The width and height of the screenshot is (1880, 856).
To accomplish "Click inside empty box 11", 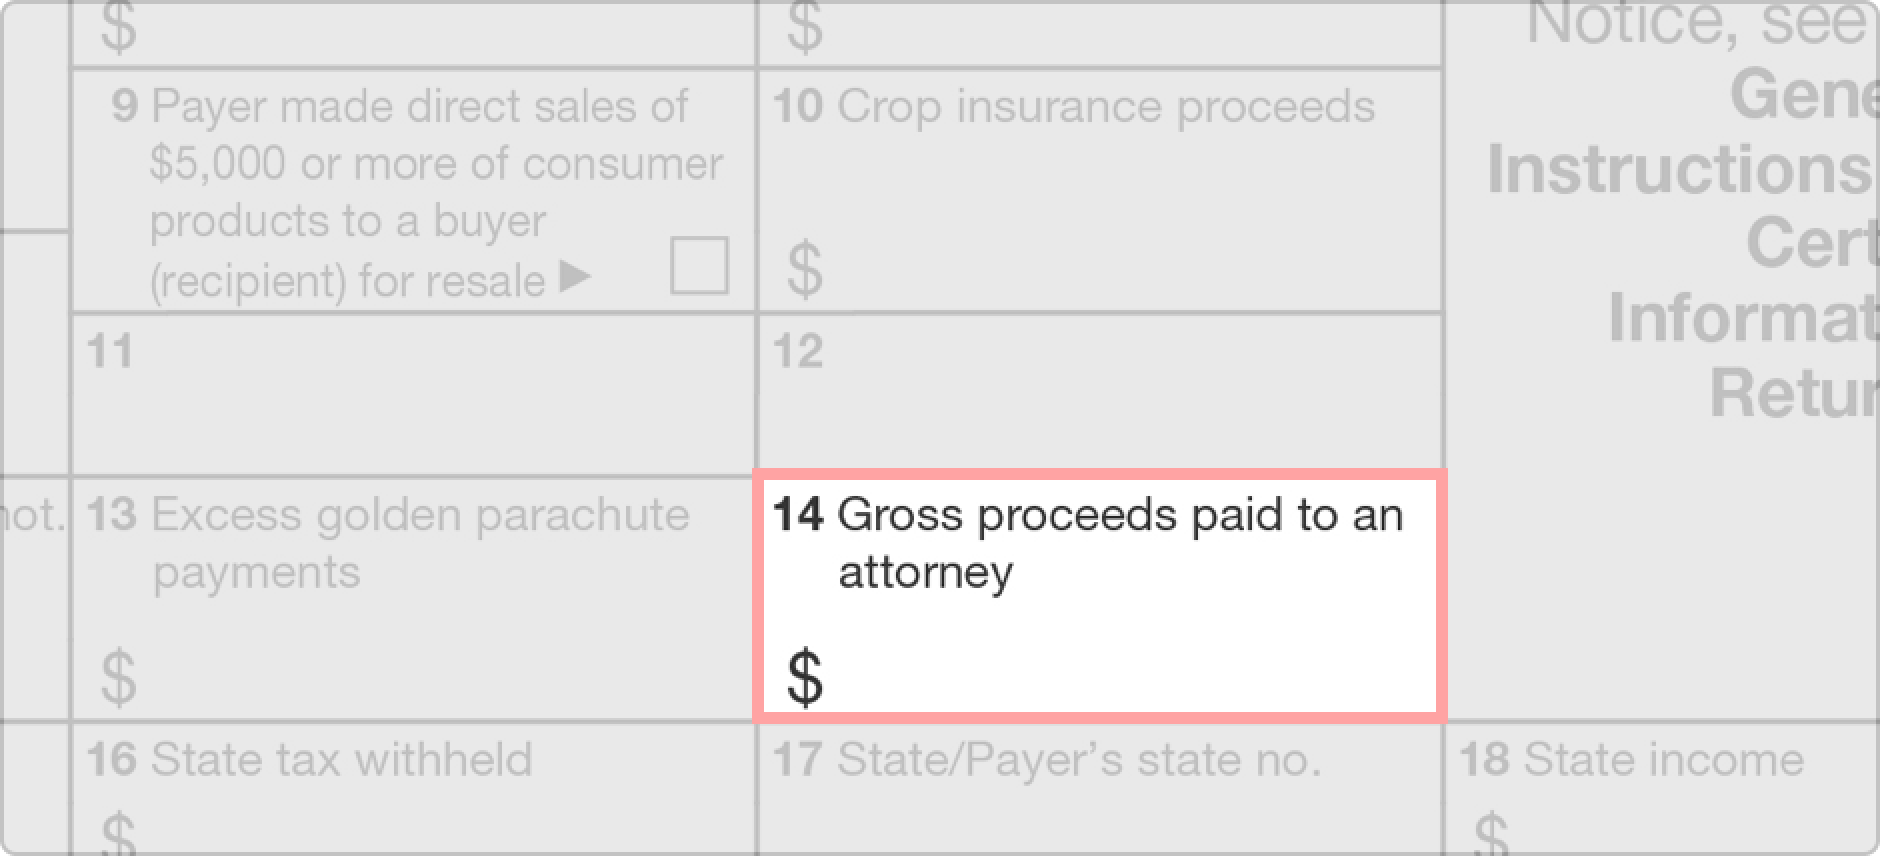I will [x=413, y=395].
